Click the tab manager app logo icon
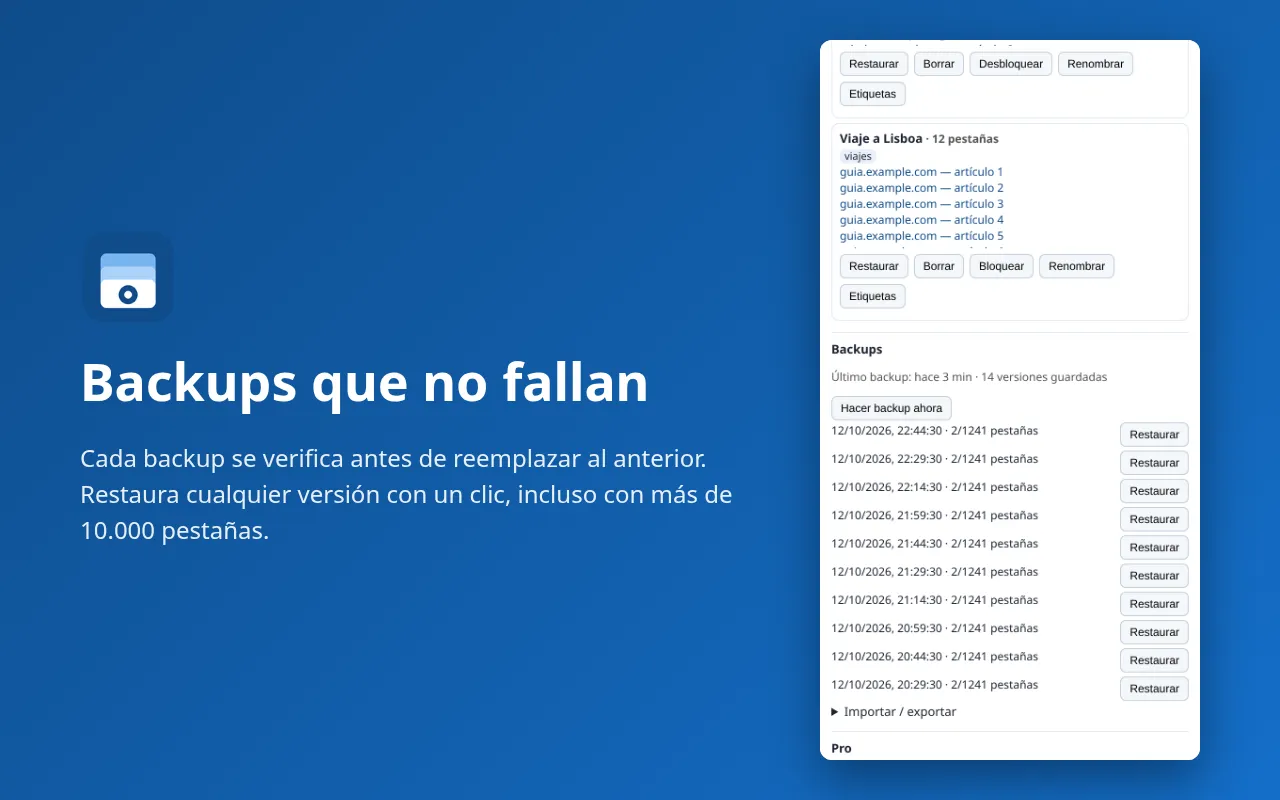This screenshot has height=800, width=1280. pyautogui.click(x=128, y=277)
